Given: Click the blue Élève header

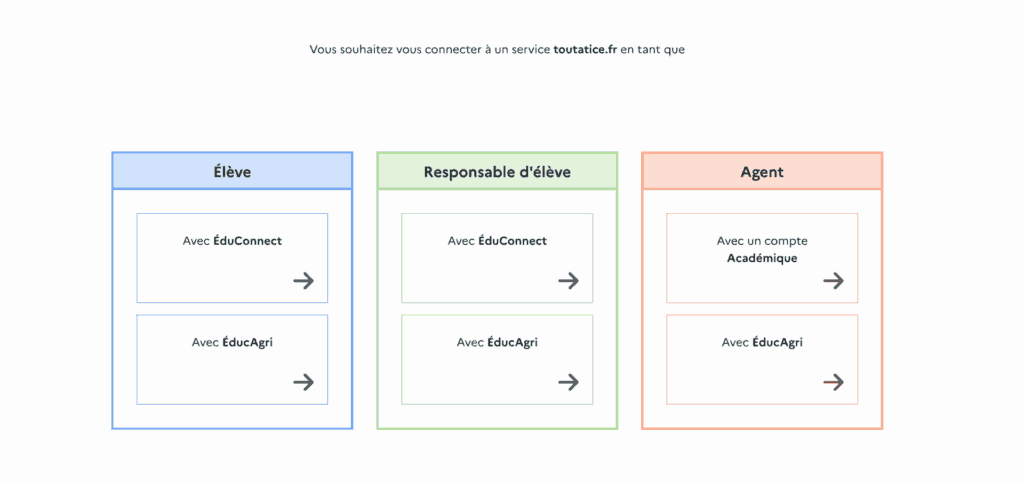Looking at the screenshot, I should pyautogui.click(x=232, y=172).
